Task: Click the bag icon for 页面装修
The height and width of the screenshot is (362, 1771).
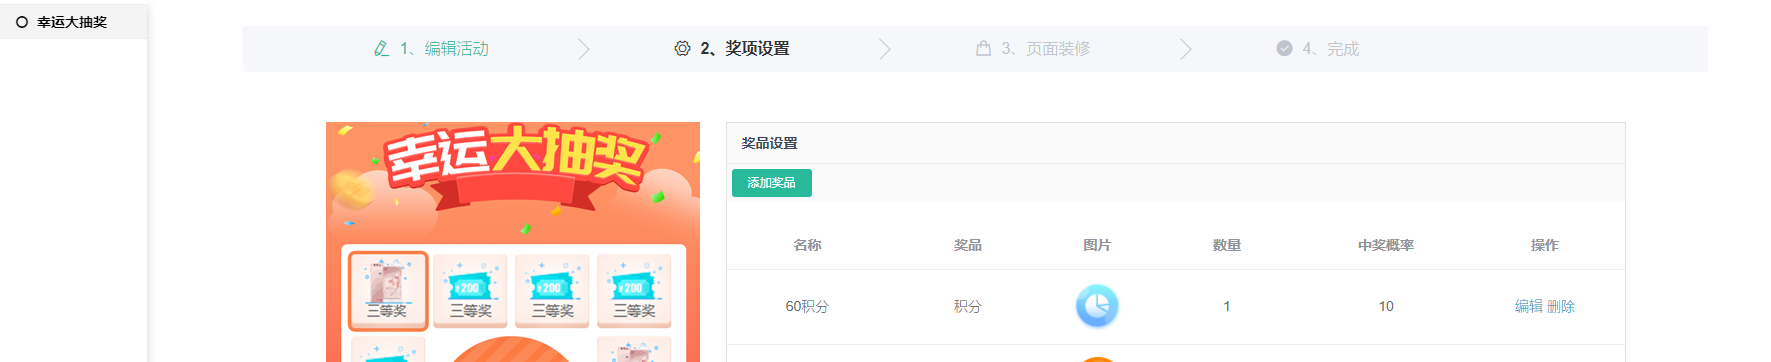Action: pos(983,48)
